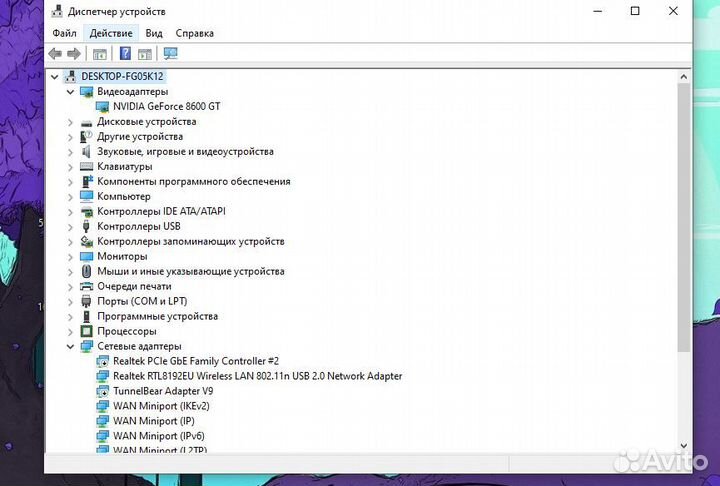Expand the Клавиатуры category

[x=70, y=167]
